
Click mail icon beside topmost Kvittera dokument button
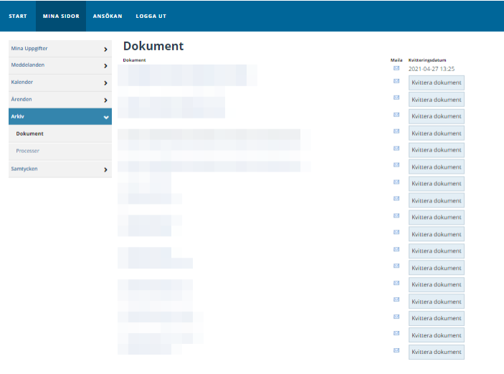tap(396, 81)
